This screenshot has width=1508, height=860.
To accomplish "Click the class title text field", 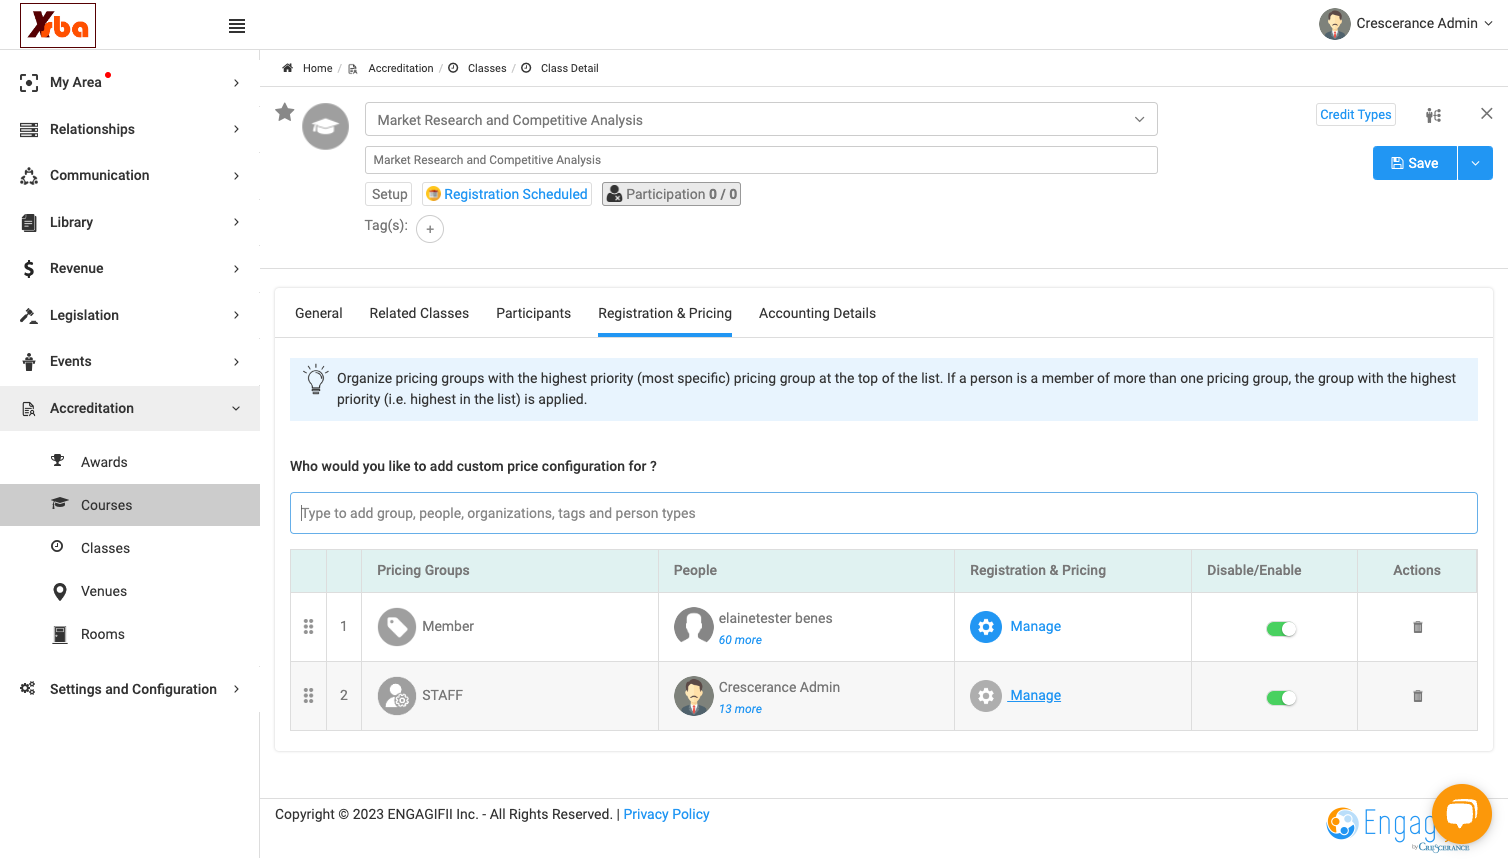I will (x=761, y=160).
